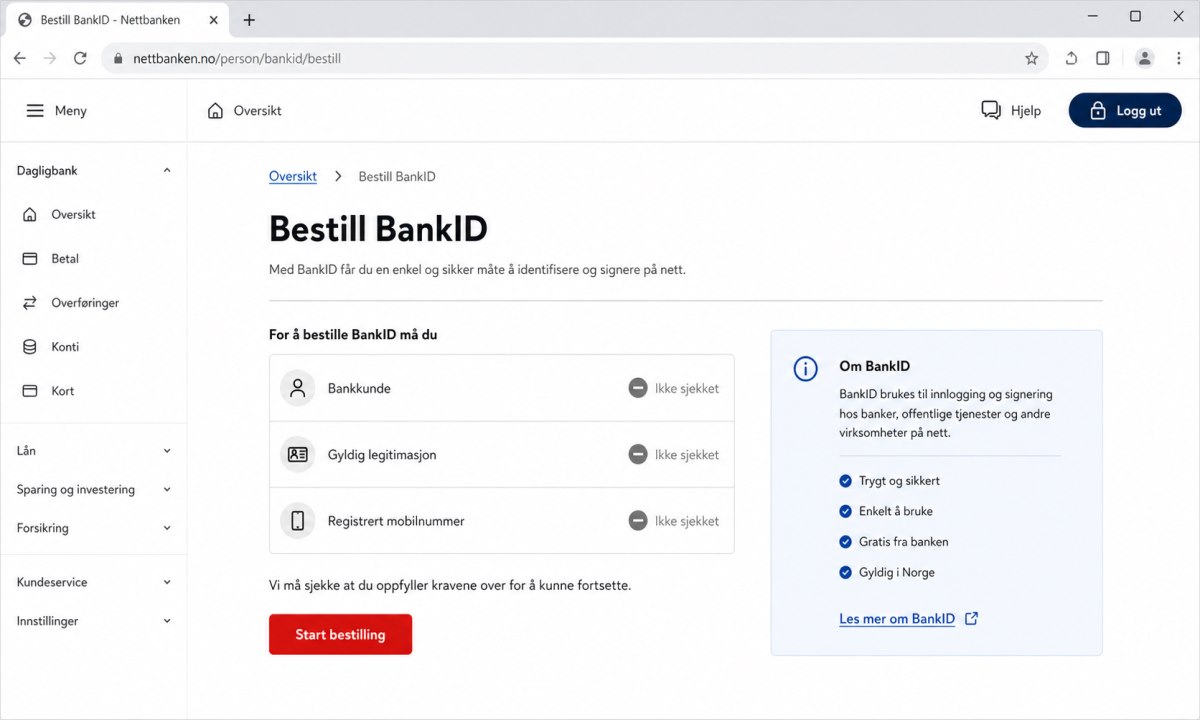1200x720 pixels.
Task: Click the Ikke sjekket text in Bankkunde row
Action: tap(687, 388)
